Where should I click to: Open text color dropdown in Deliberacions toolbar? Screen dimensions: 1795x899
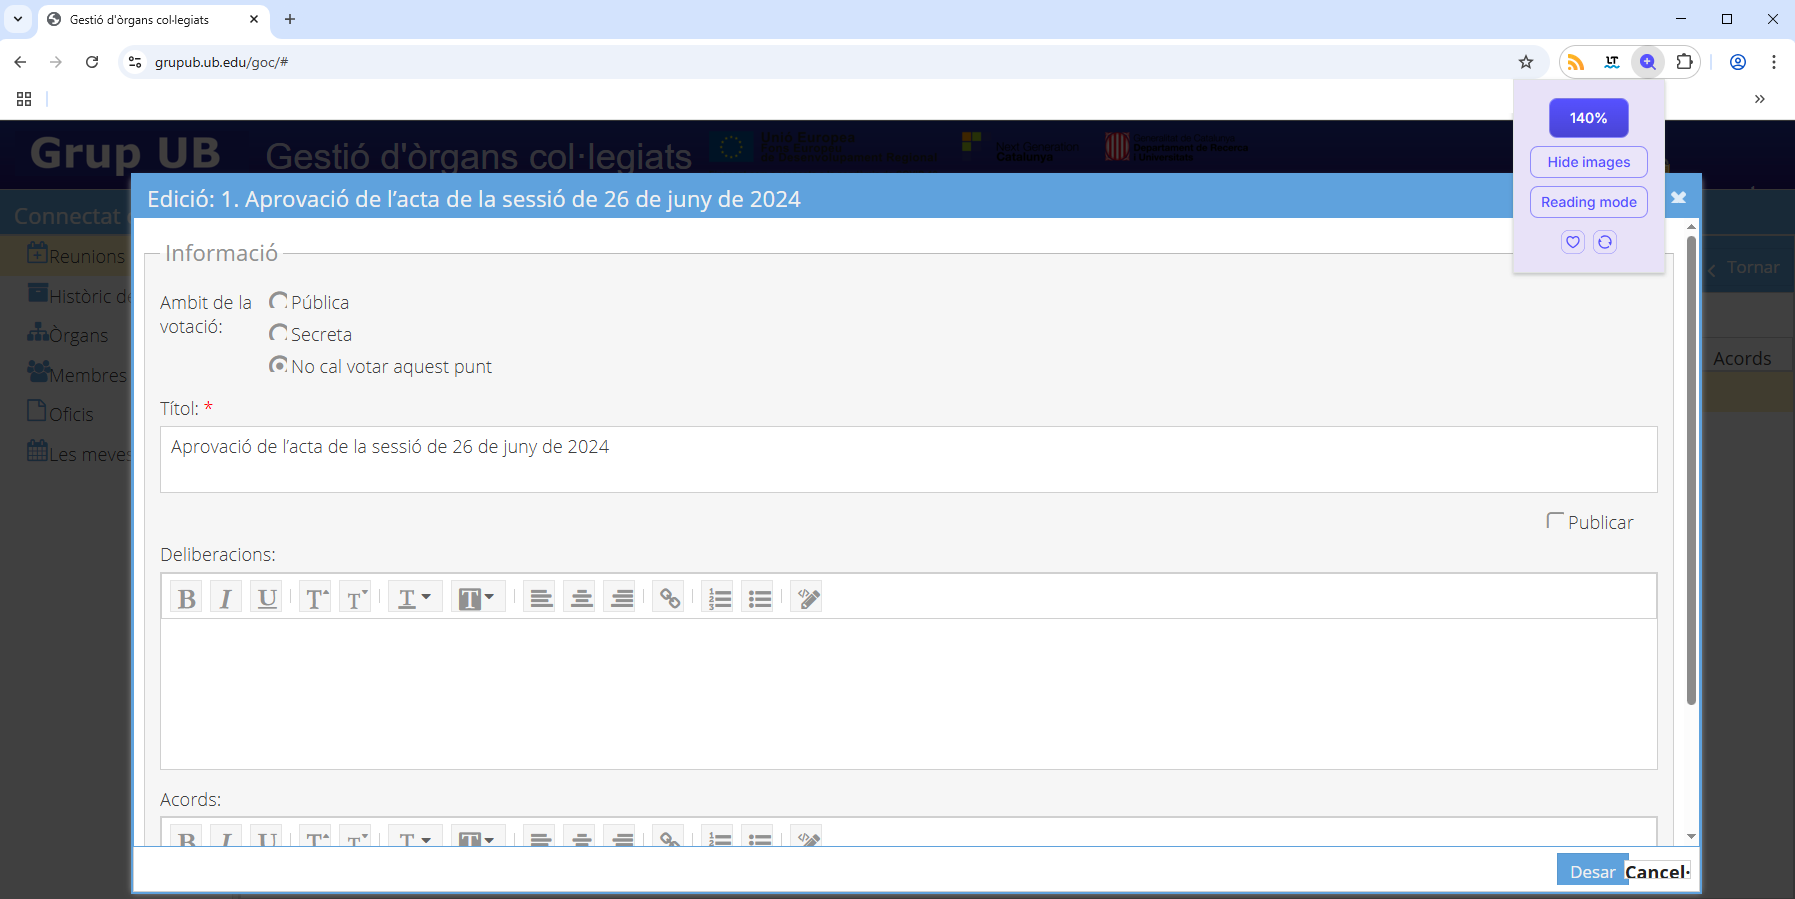point(414,598)
